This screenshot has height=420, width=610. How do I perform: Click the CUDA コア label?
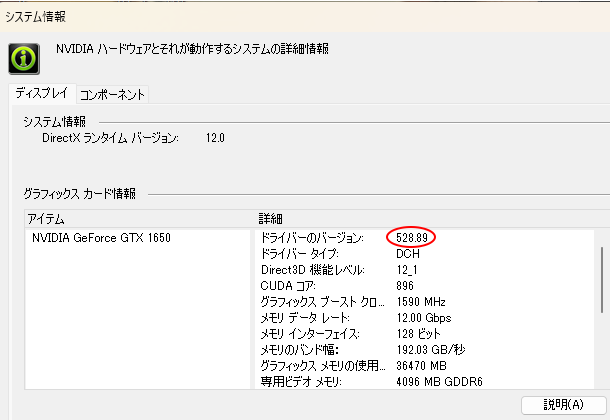(x=288, y=286)
